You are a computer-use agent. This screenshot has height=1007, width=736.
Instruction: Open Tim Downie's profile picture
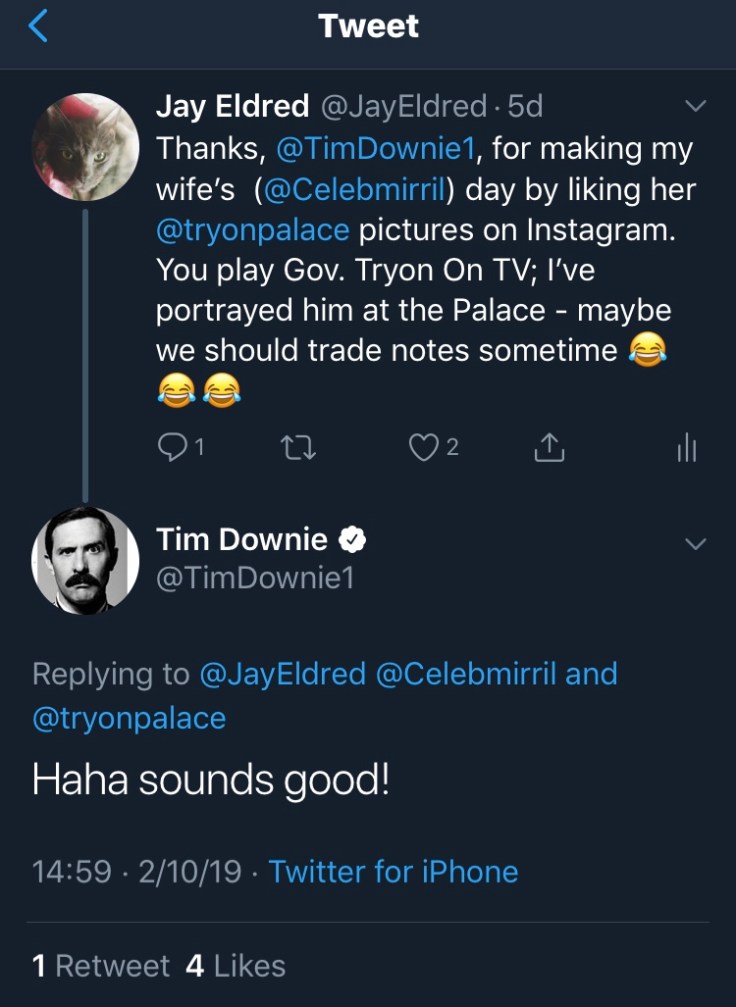85,560
